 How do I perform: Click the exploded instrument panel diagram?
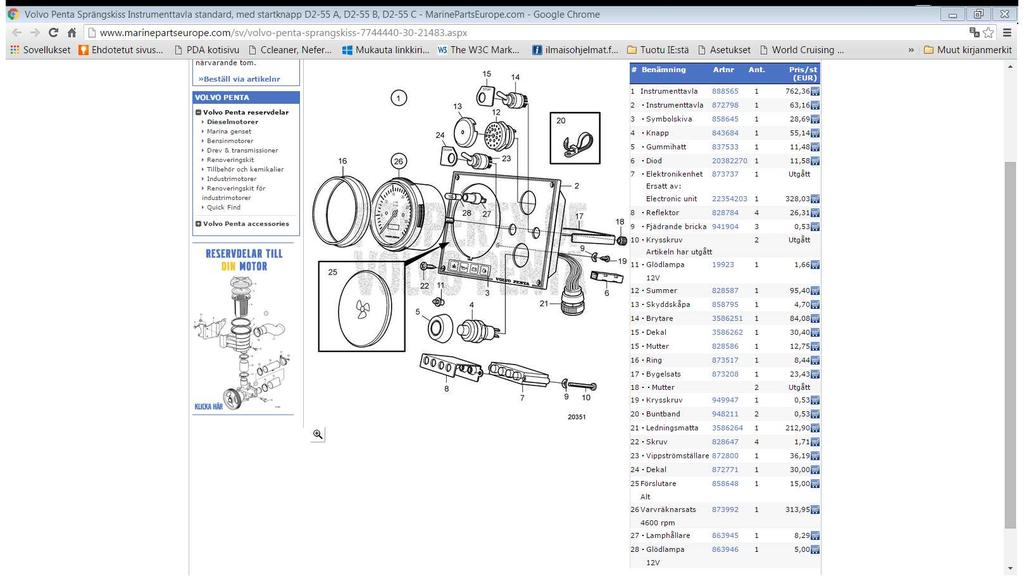[x=467, y=245]
